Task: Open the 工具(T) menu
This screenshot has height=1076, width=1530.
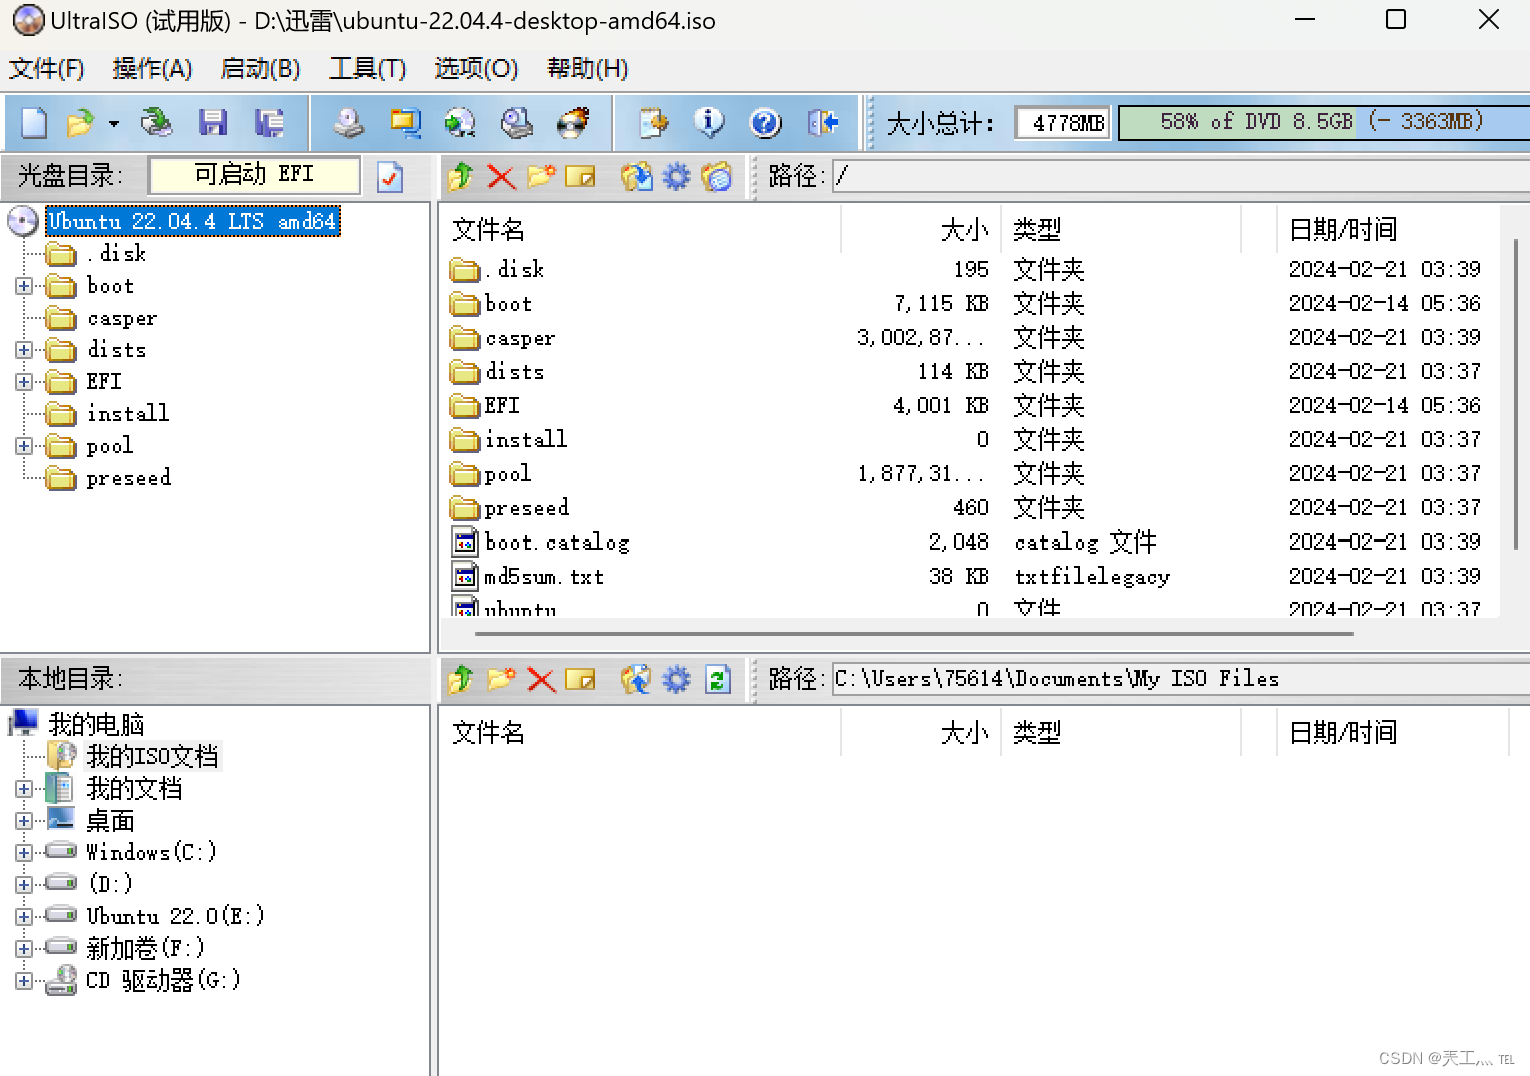Action: click(x=367, y=69)
